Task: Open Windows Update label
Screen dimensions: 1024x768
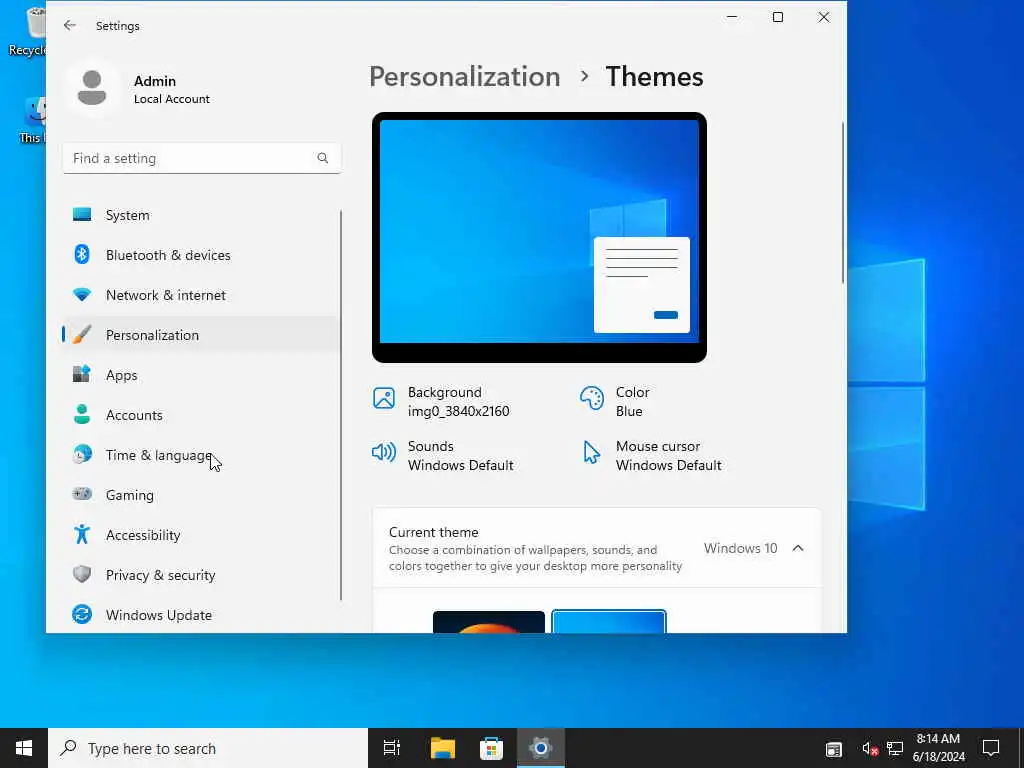Action: 159,615
